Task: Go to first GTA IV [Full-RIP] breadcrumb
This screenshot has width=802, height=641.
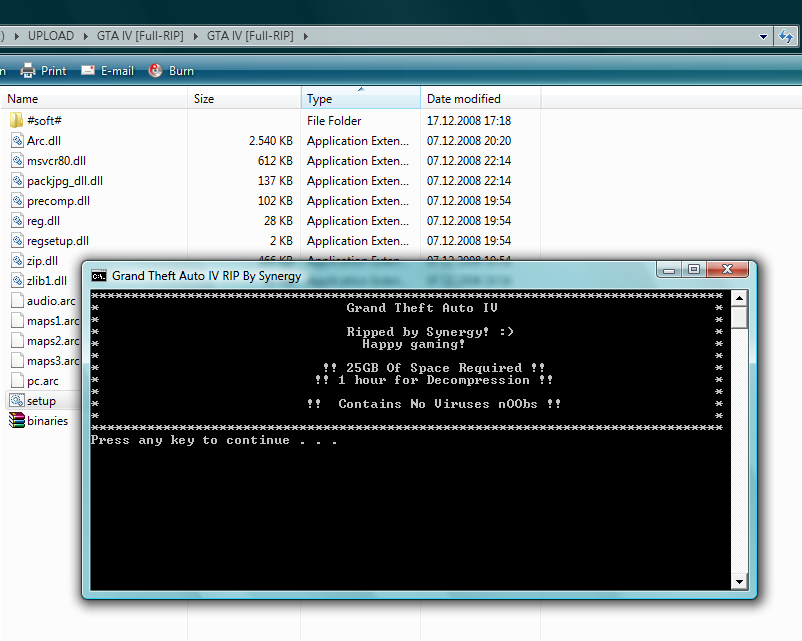Action: click(140, 36)
